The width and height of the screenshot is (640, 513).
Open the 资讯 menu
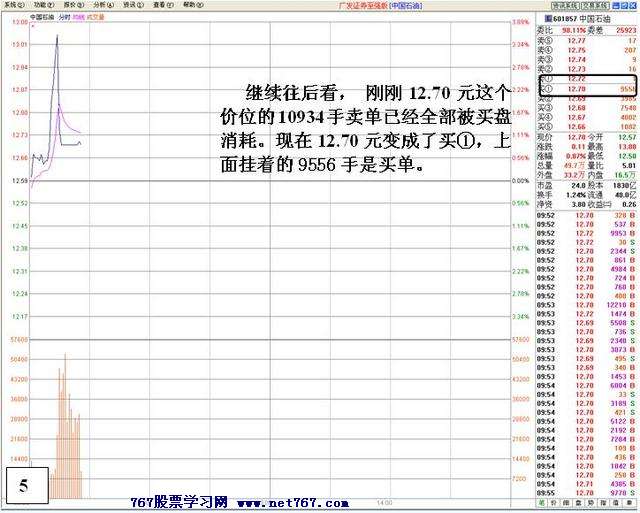coord(133,5)
